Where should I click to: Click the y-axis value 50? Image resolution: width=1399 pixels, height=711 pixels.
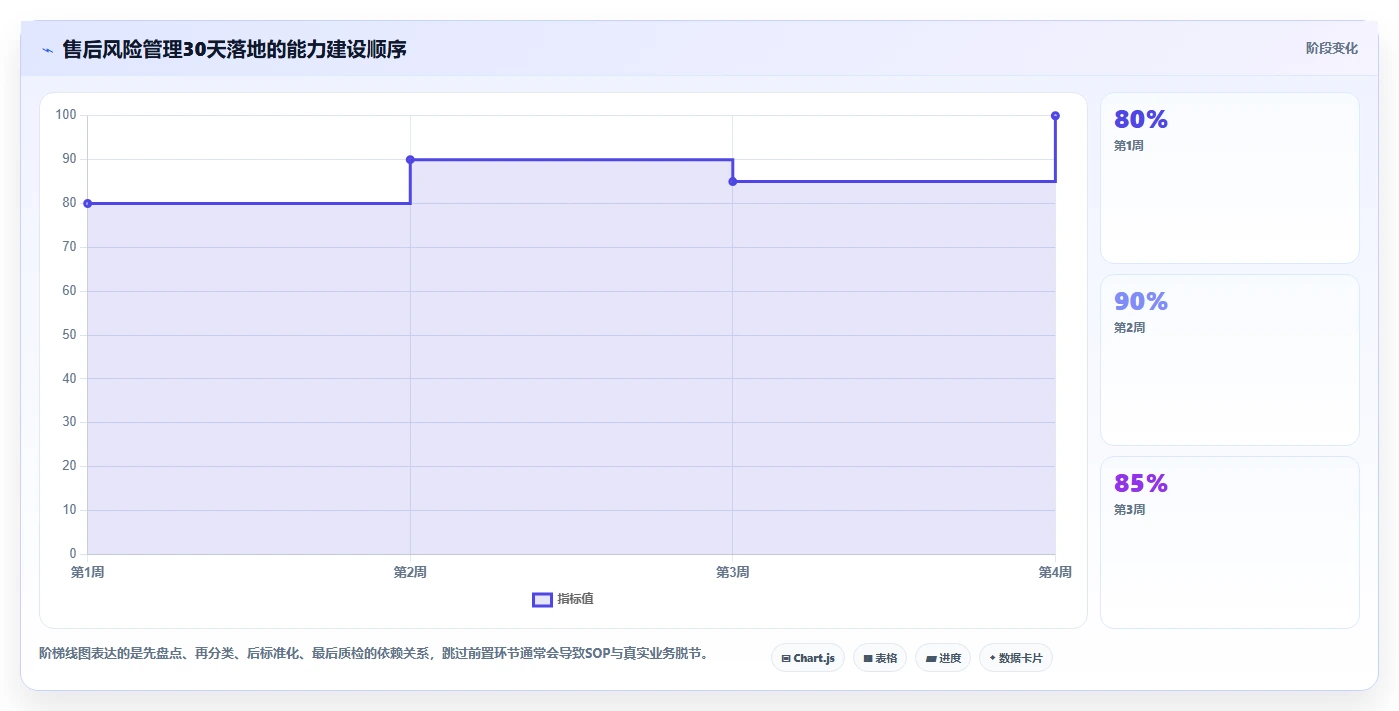[x=69, y=335]
